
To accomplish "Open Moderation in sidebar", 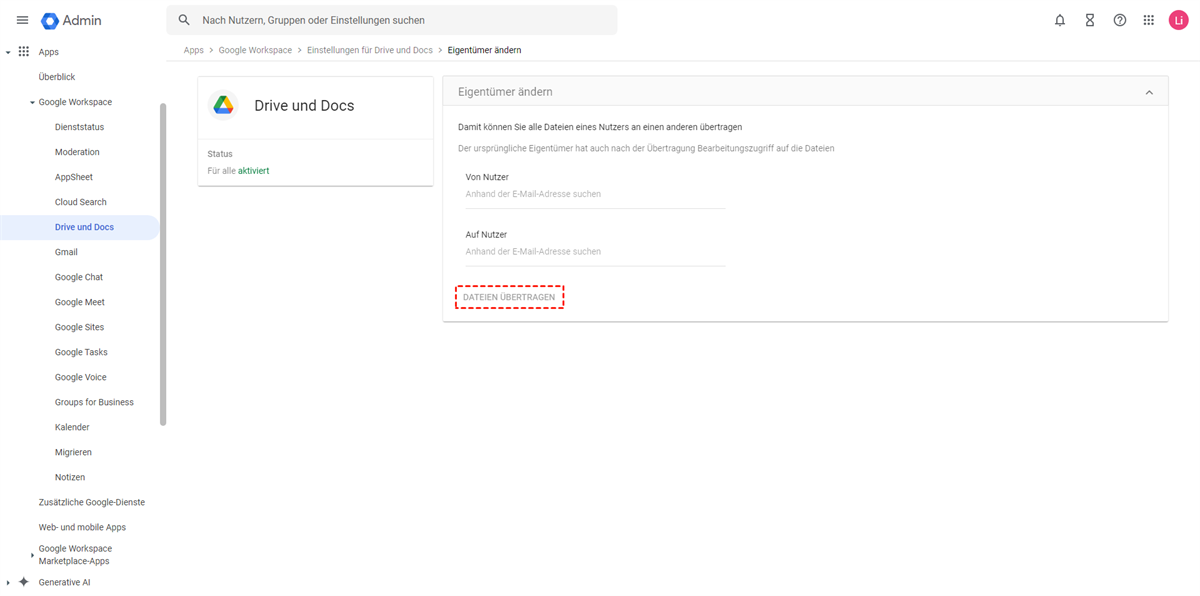I will [x=77, y=152].
